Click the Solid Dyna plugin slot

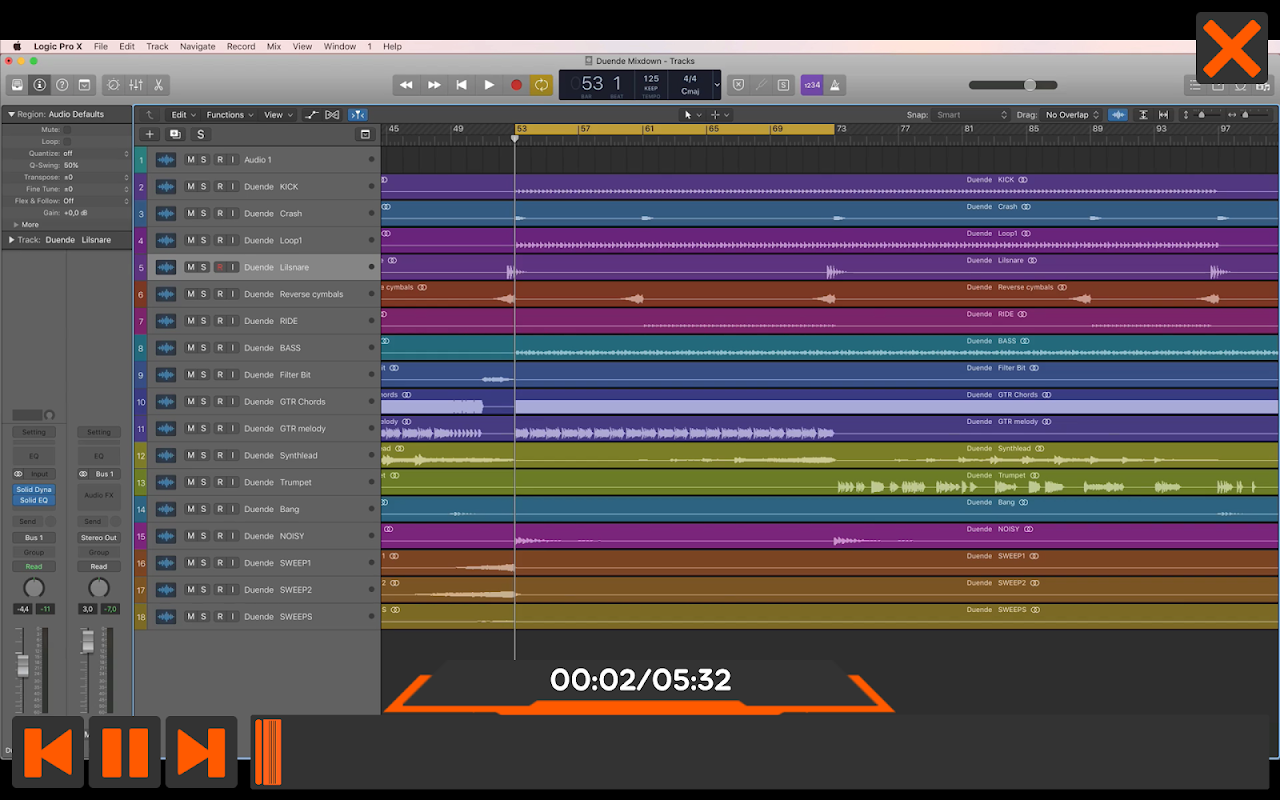pos(34,490)
